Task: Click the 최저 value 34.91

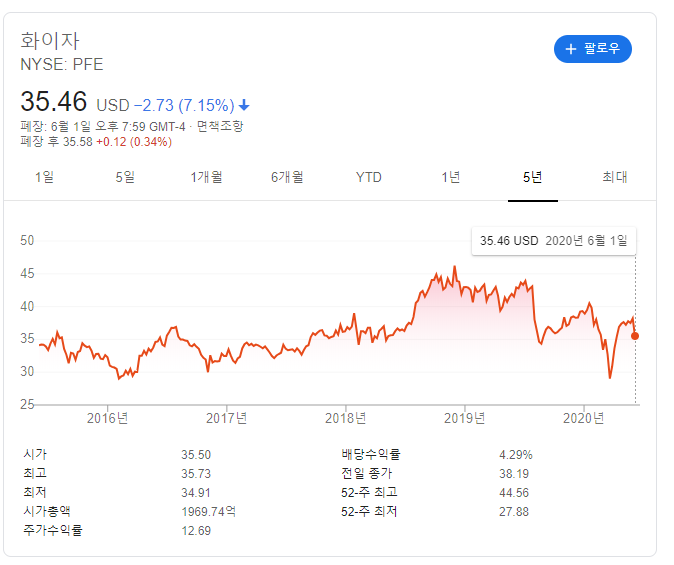Action: coord(196,493)
